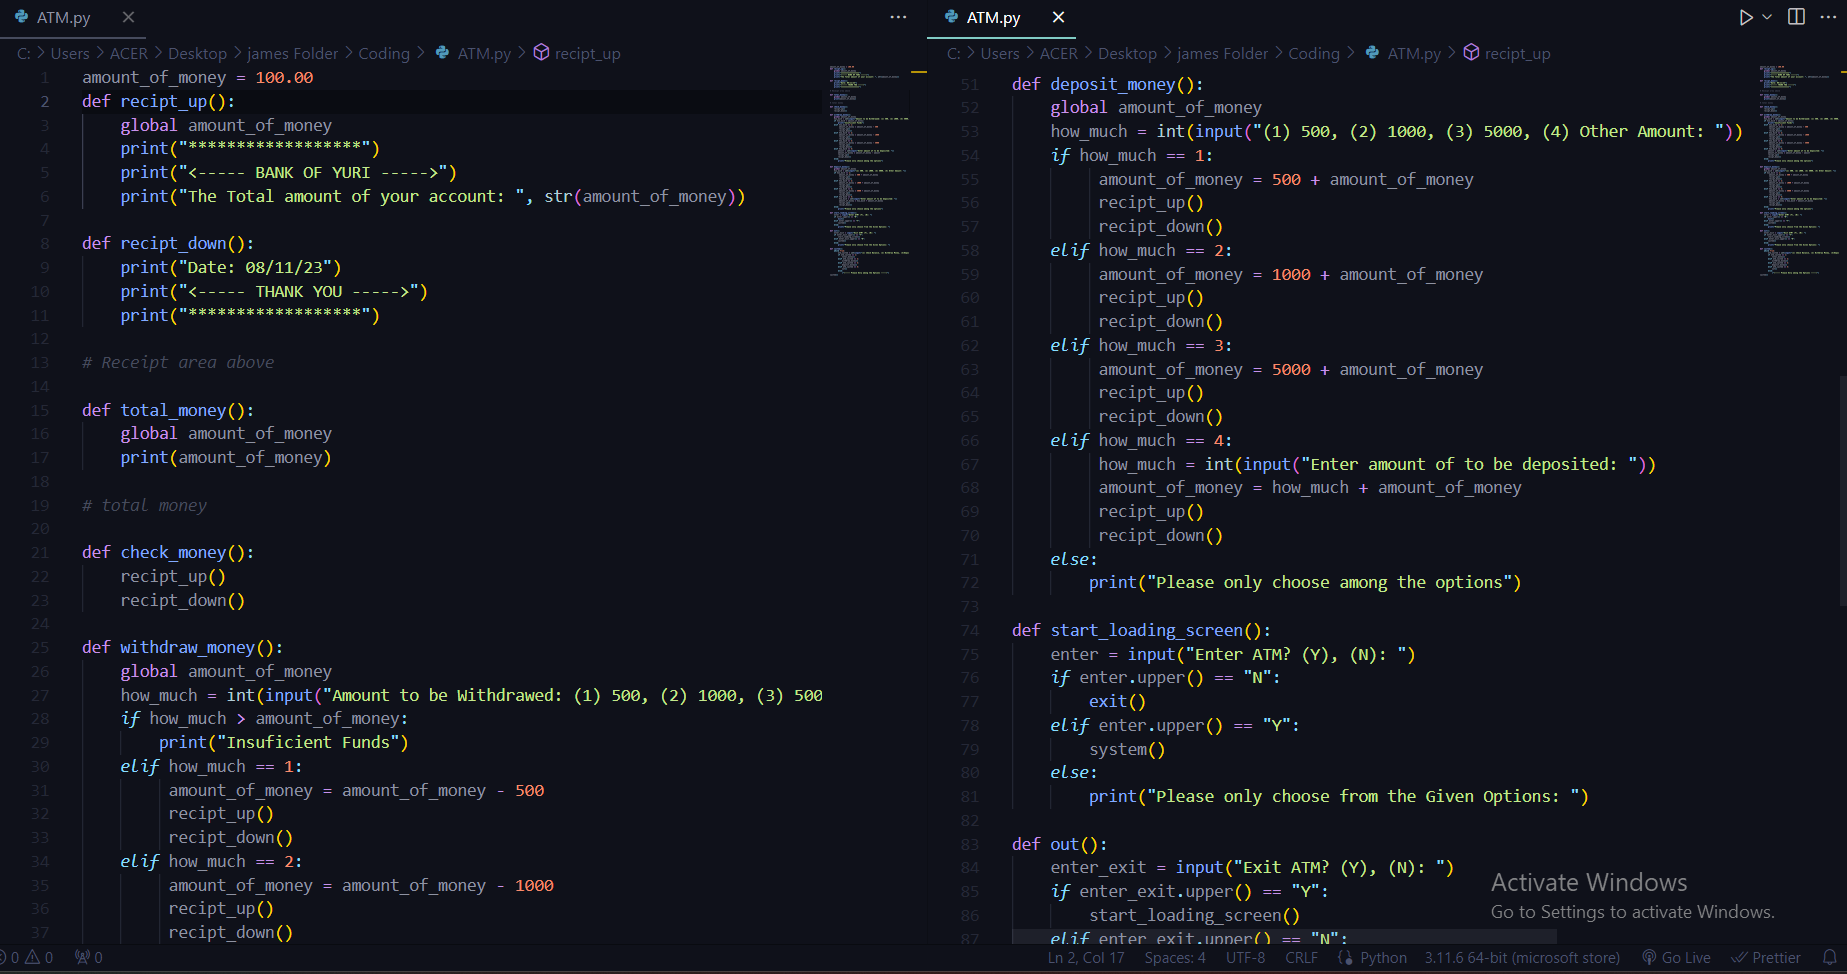Click '# total money' comment line
The image size is (1847, 974).
pyautogui.click(x=144, y=505)
